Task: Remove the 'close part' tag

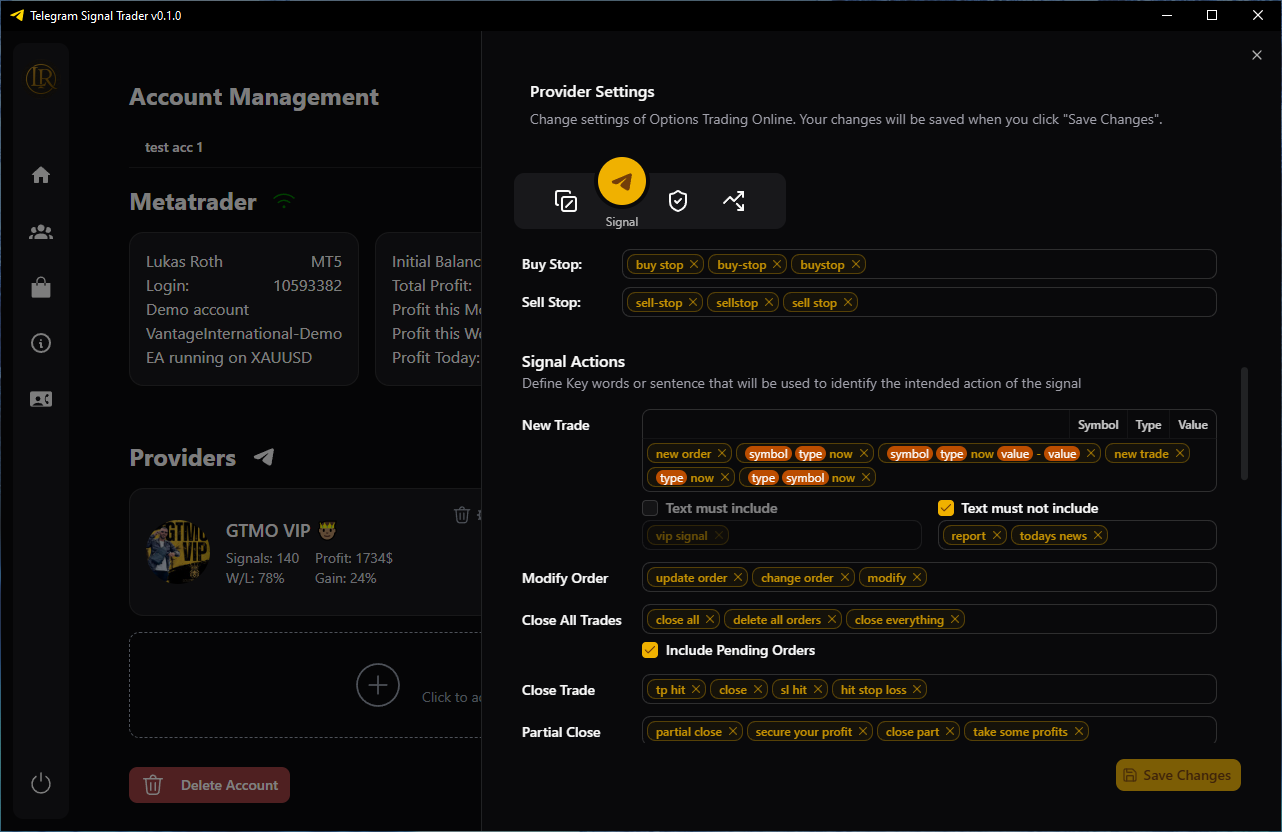Action: (950, 732)
